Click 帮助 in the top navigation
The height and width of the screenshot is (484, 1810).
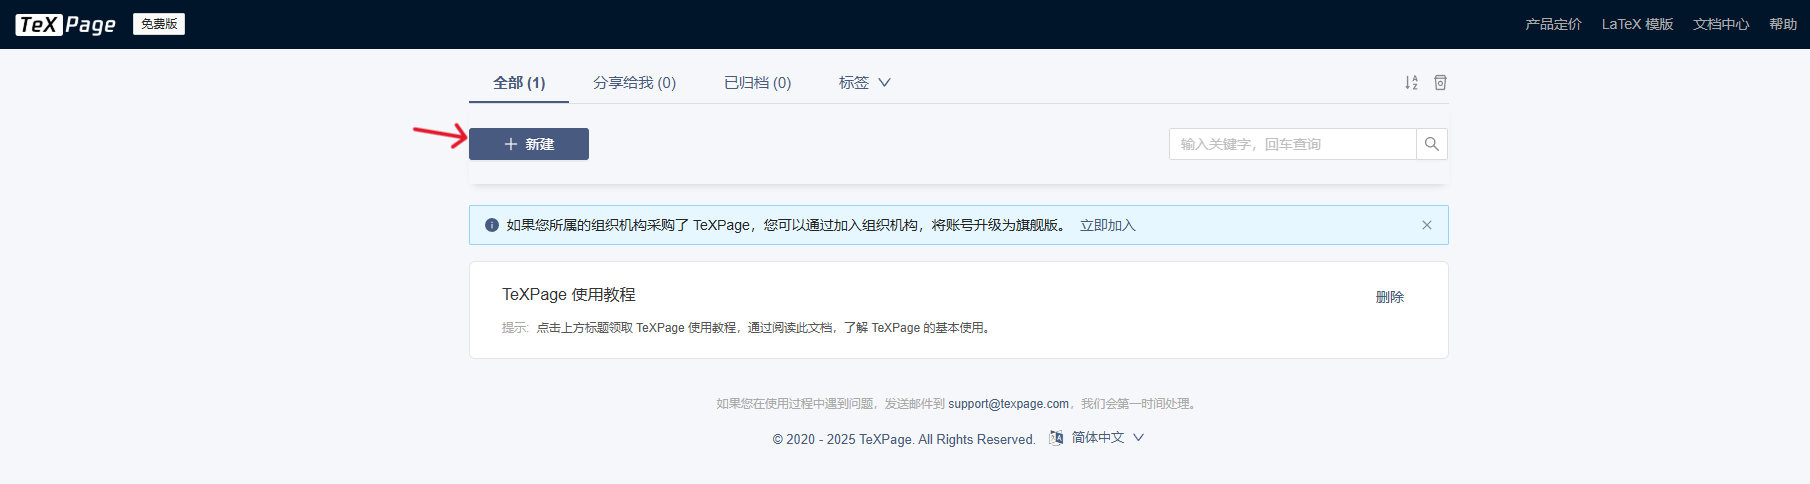[1782, 24]
